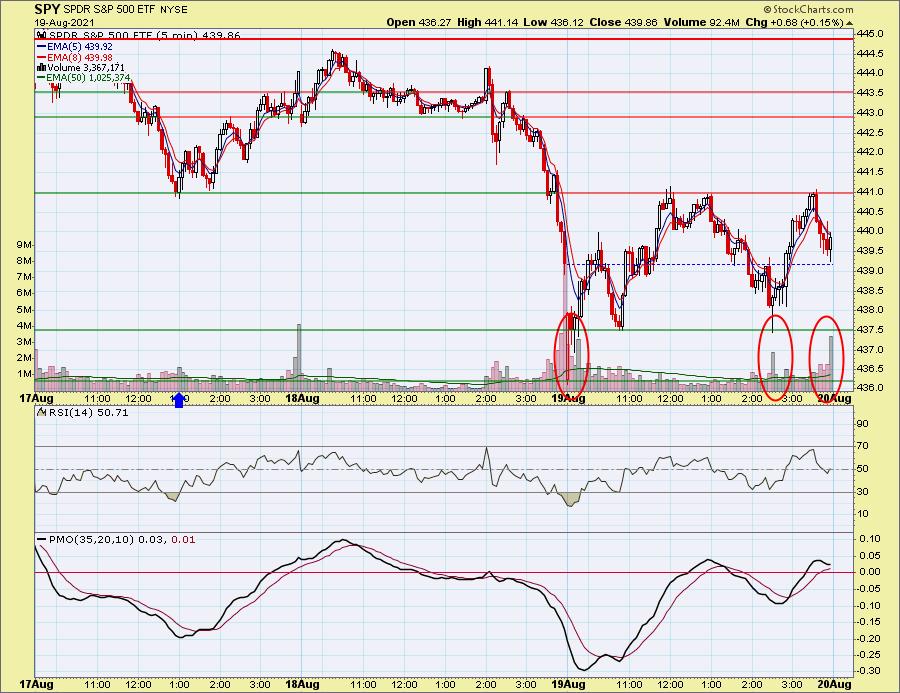Image resolution: width=900 pixels, height=693 pixels.
Task: Click the 444.0 price axis label
Action: (x=870, y=73)
